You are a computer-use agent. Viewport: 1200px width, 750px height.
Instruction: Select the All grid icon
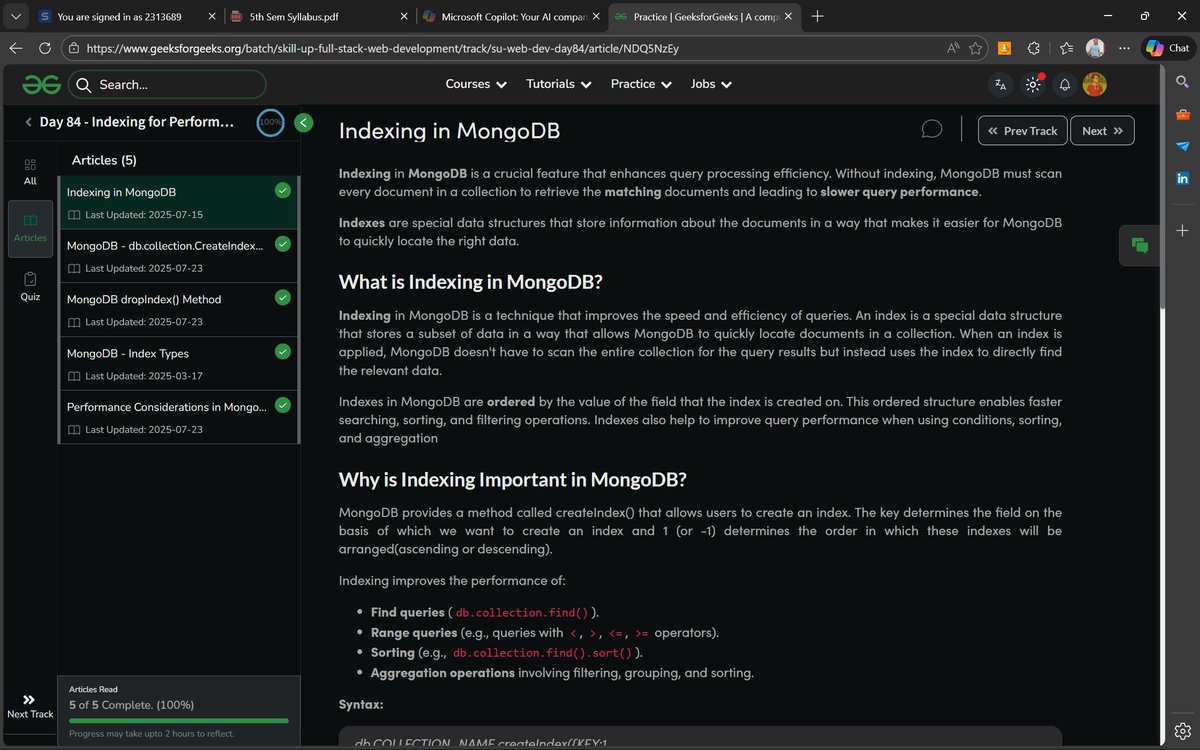coord(30,171)
